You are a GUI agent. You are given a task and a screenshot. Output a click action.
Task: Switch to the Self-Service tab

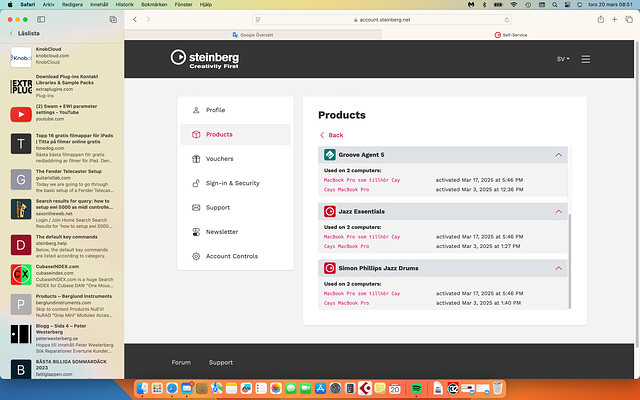pyautogui.click(x=510, y=35)
